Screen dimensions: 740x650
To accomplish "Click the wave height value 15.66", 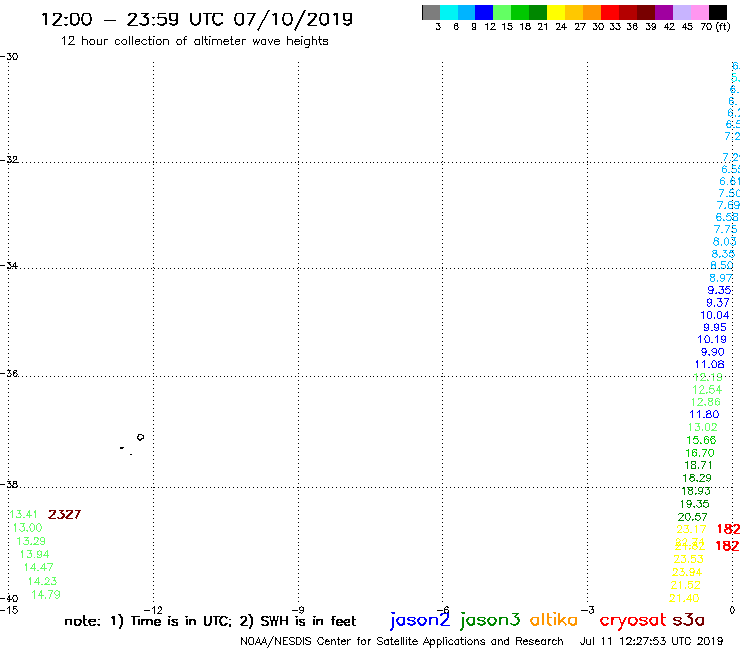I will pyautogui.click(x=701, y=440).
